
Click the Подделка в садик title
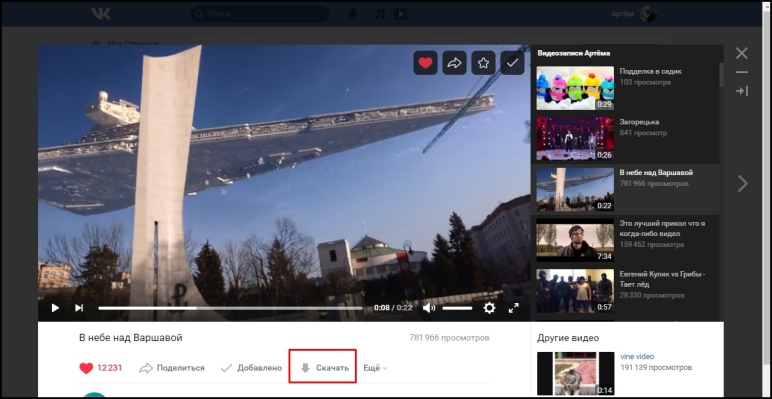coord(650,71)
